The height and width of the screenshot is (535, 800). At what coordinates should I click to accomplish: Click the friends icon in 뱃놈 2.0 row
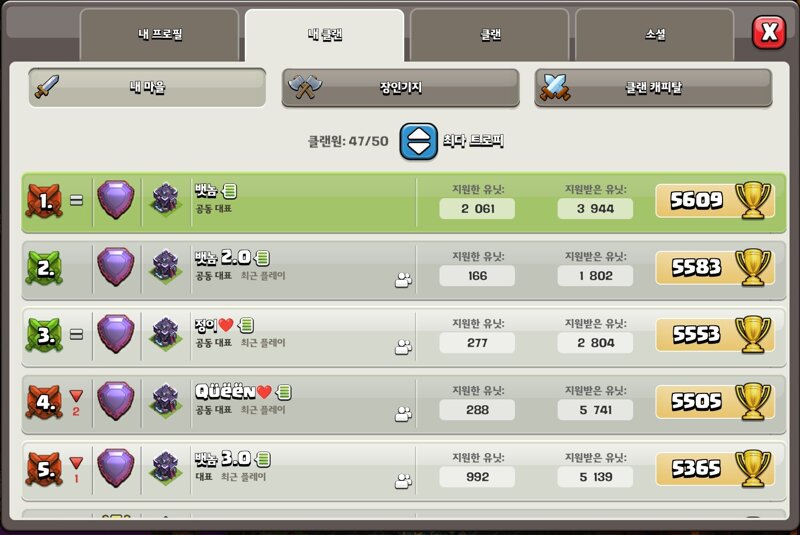coord(403,280)
